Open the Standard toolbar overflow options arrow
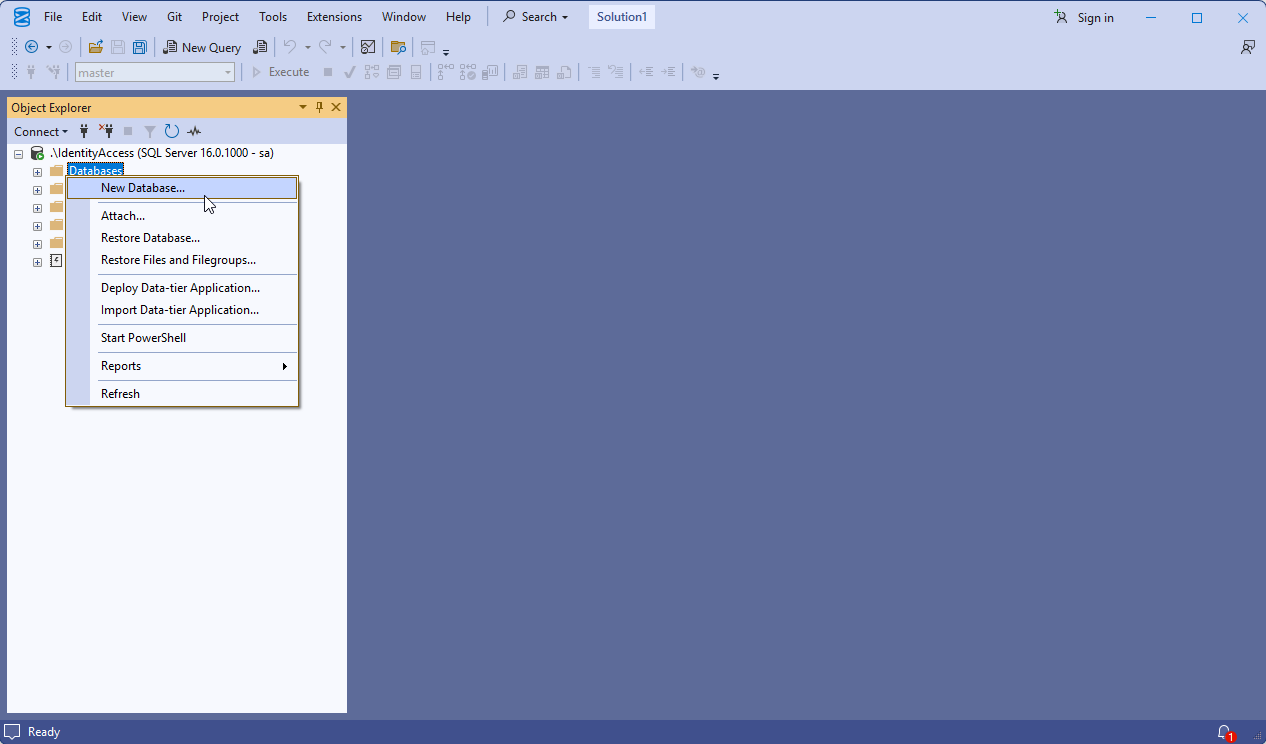The image size is (1266, 744). click(446, 50)
